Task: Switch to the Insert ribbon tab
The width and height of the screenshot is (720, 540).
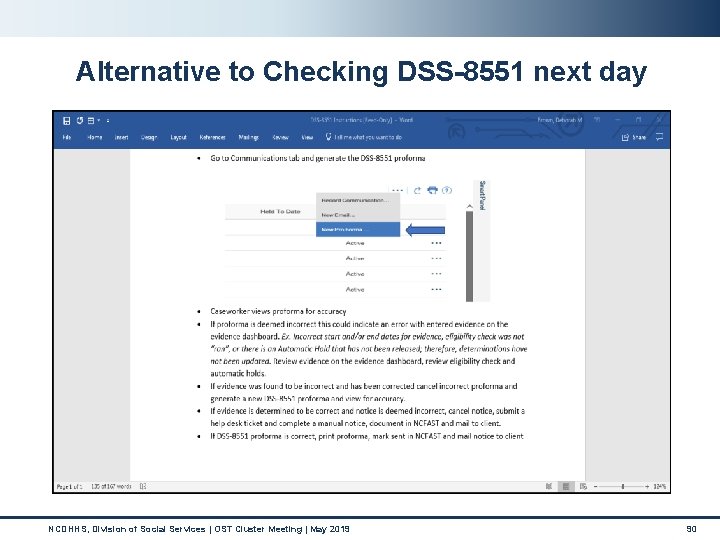Action: [x=121, y=137]
